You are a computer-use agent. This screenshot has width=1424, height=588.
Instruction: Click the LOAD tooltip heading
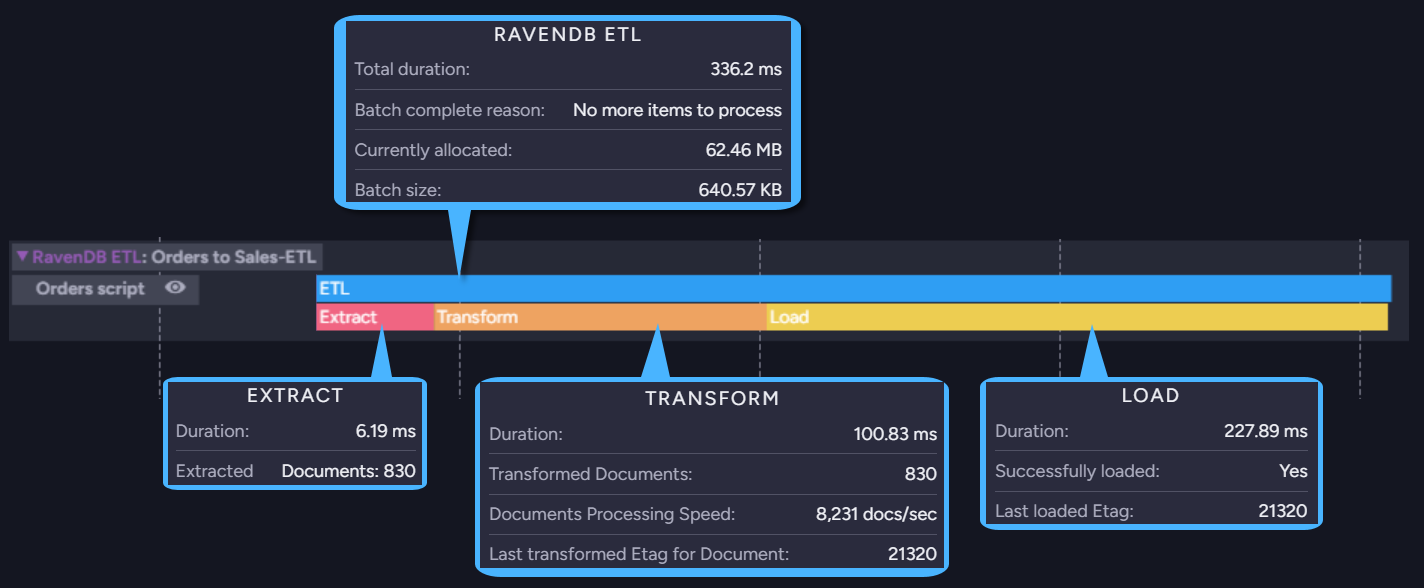click(x=1151, y=396)
